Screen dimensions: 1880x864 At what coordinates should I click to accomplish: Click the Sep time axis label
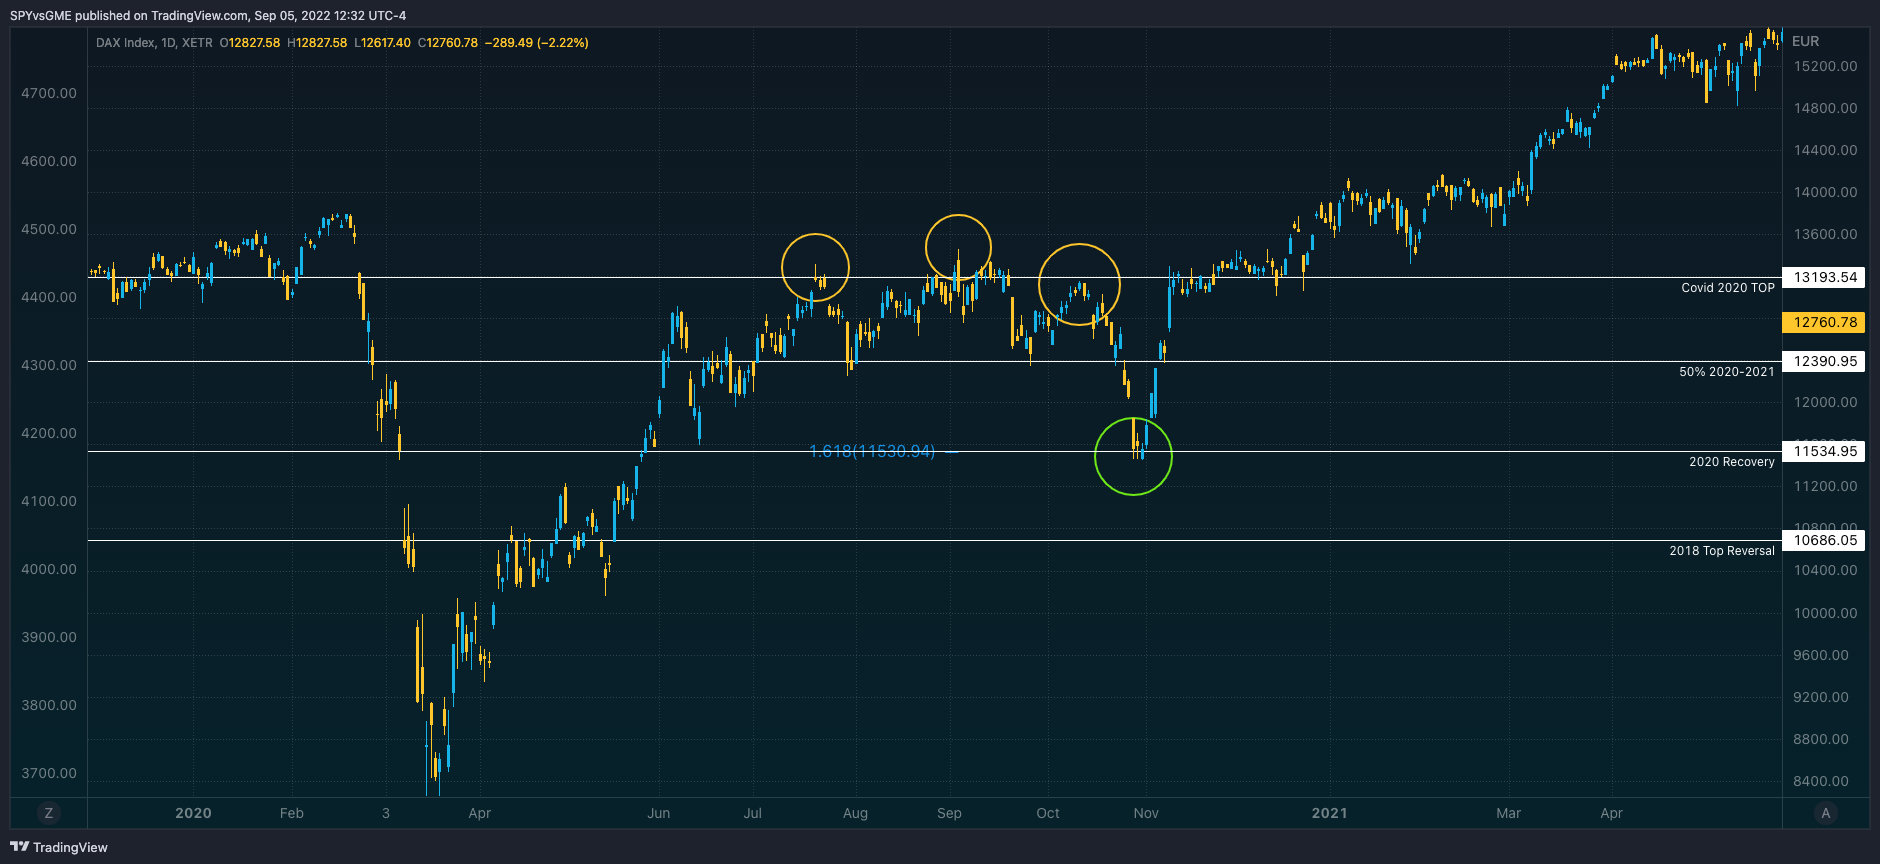pyautogui.click(x=949, y=813)
